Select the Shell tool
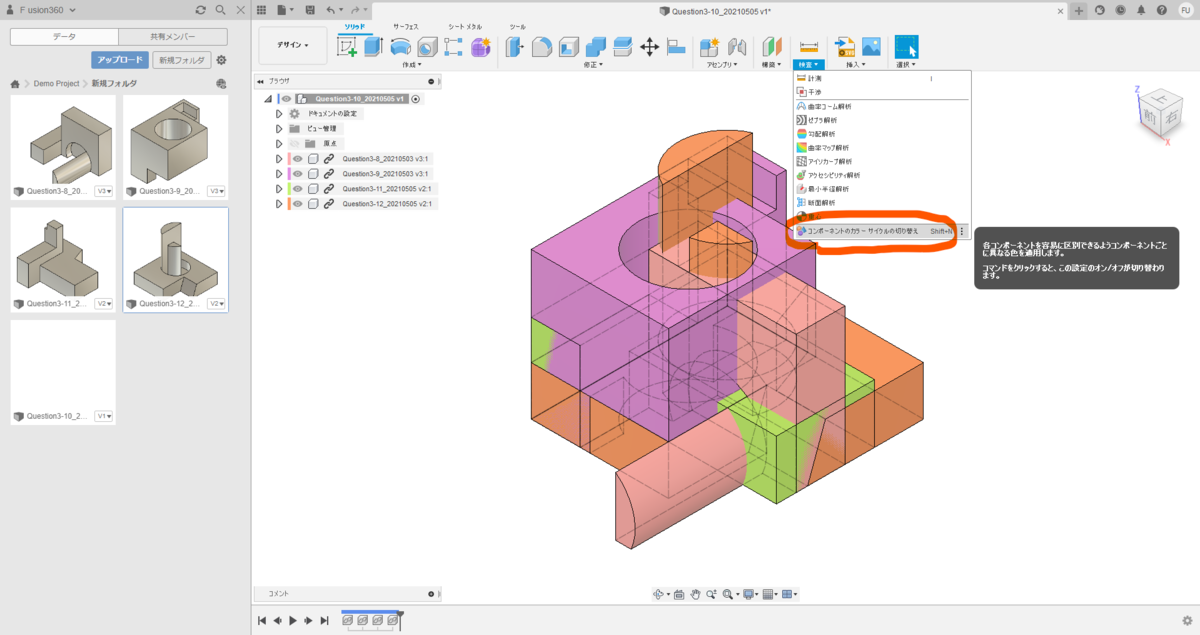1200x635 pixels. [569, 46]
